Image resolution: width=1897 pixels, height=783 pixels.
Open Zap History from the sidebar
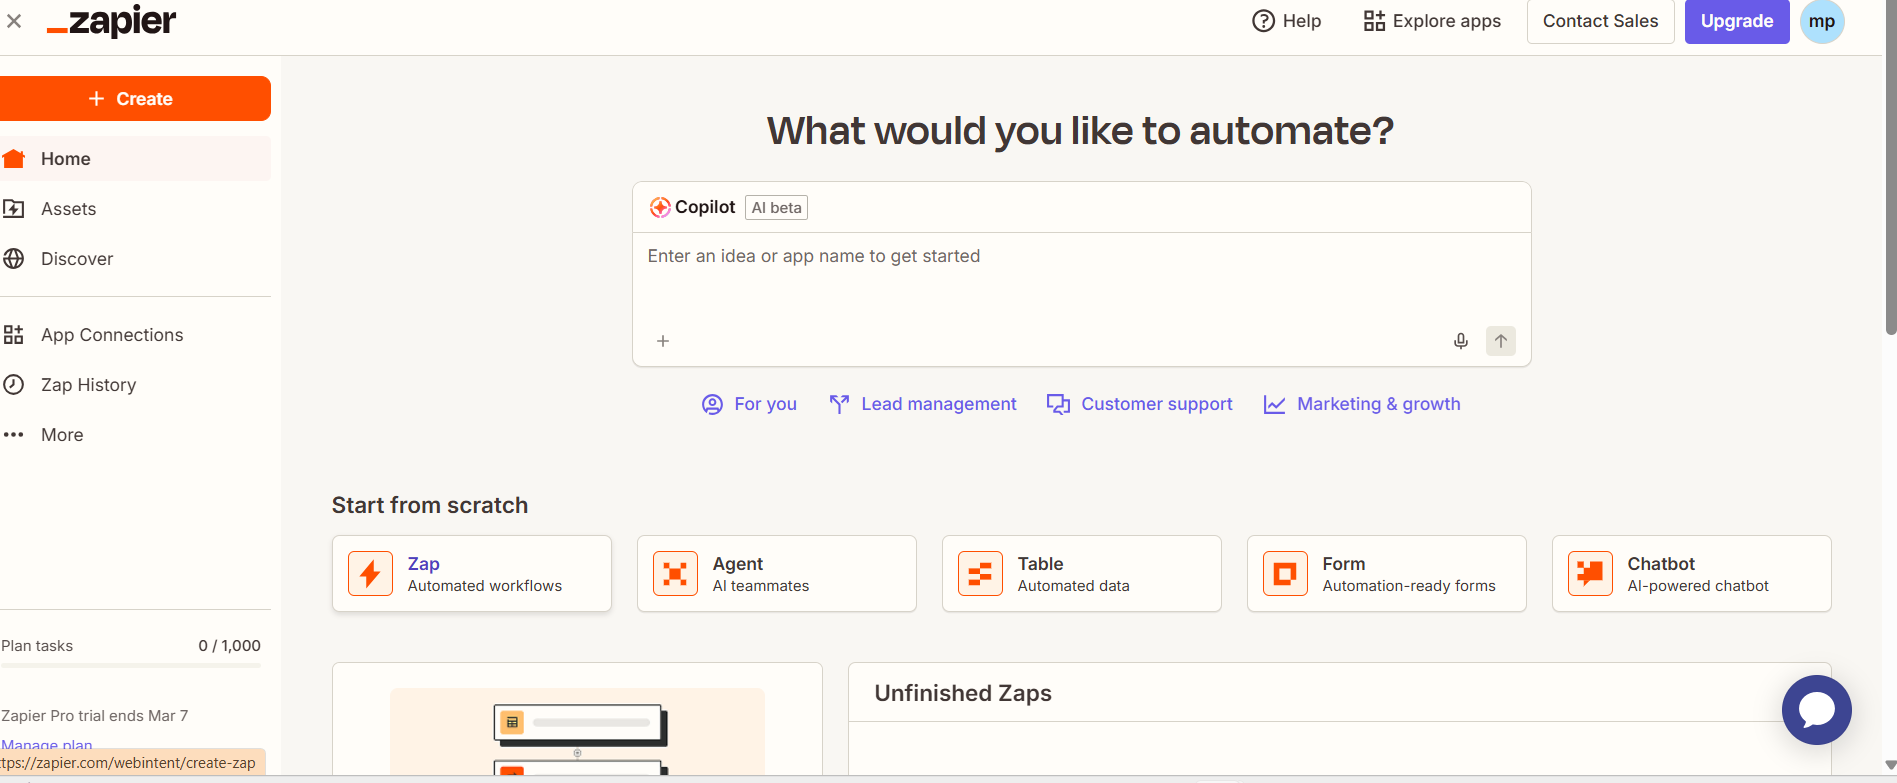coord(88,385)
